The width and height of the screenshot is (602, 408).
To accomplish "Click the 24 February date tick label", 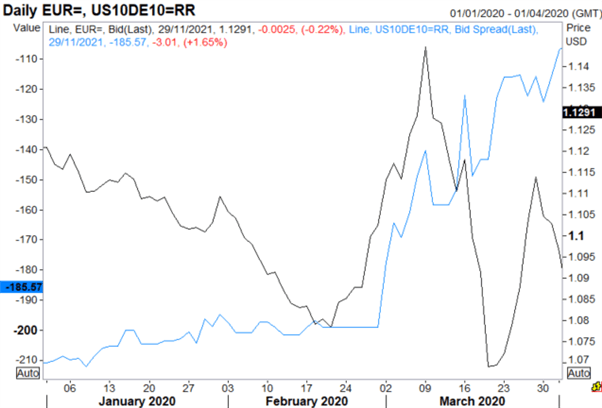I will [346, 388].
